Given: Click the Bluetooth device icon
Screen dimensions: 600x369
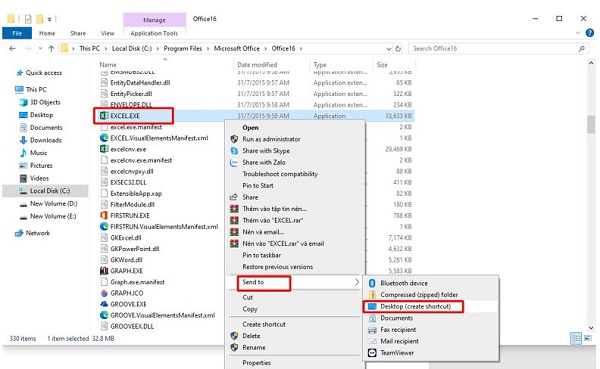Looking at the screenshot, I should tap(372, 283).
